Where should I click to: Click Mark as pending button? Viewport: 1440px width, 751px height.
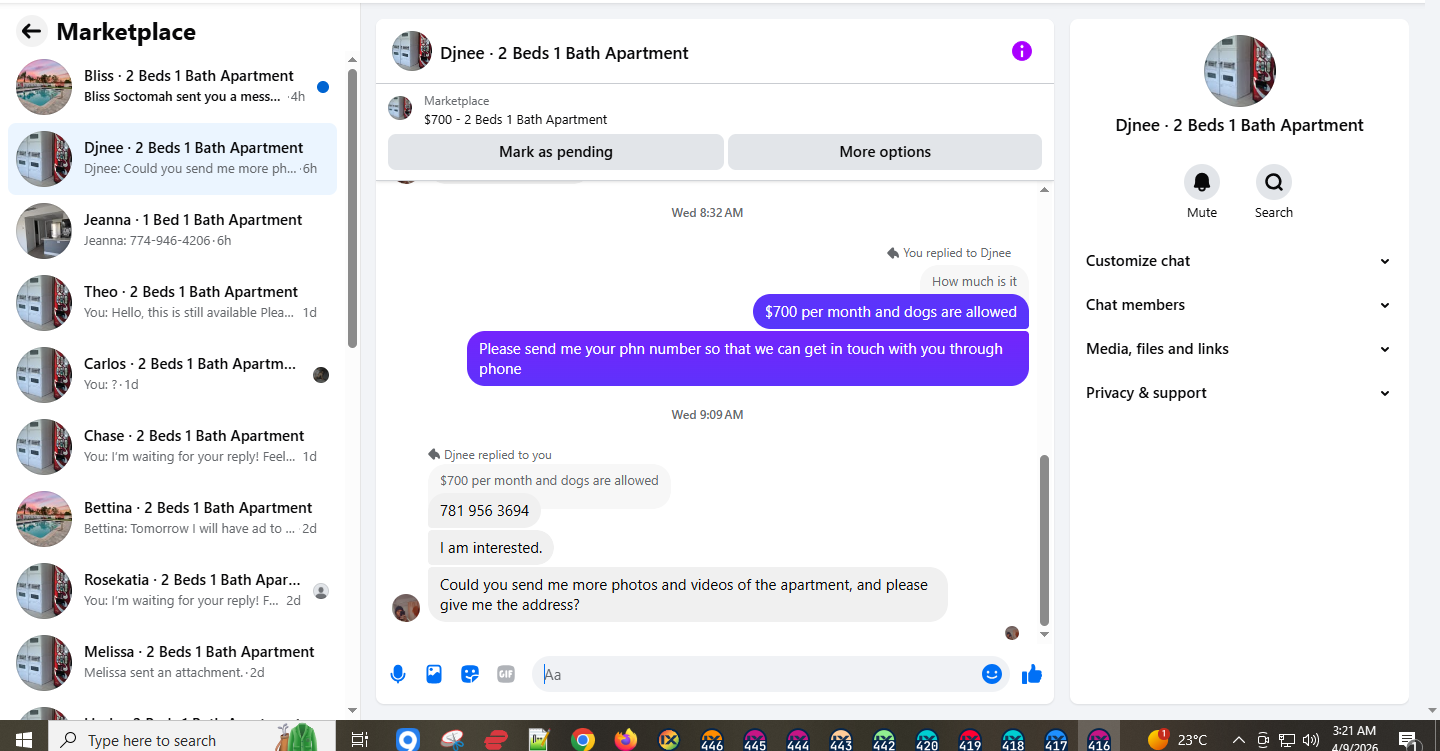[x=556, y=152]
